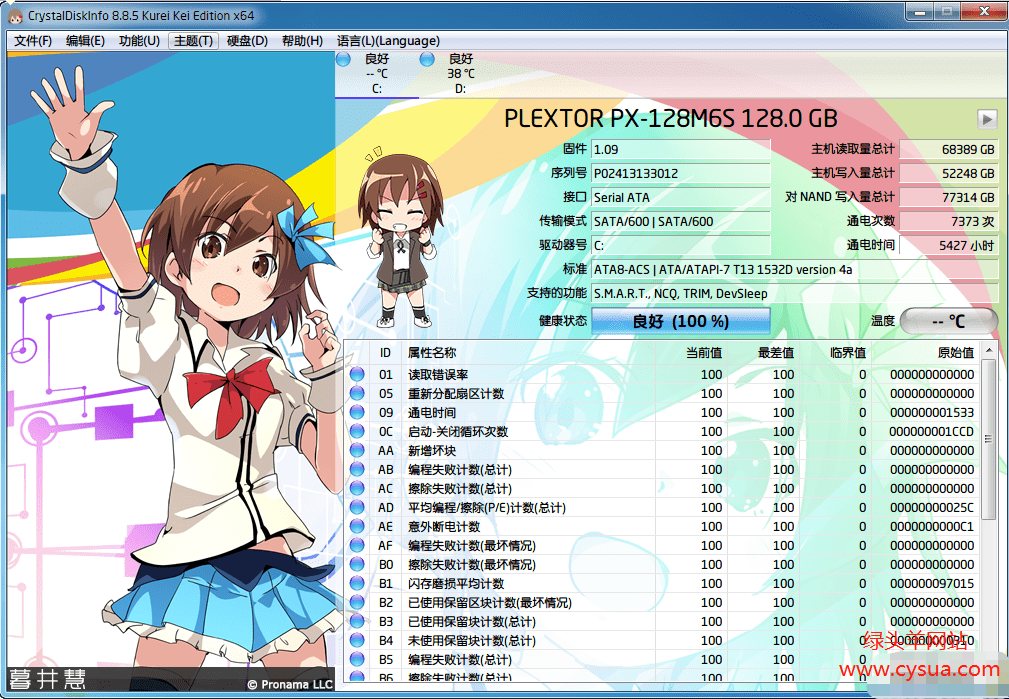This screenshot has height=699, width=1009.
Task: Click supported features field S.M.A.R.T., NCQ, TRIM
Action: point(795,294)
